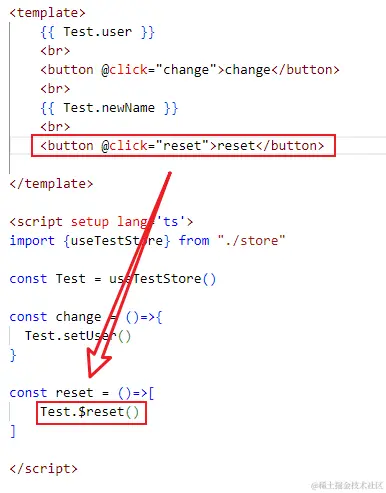Select the Test.newName interpolation line

[109, 108]
